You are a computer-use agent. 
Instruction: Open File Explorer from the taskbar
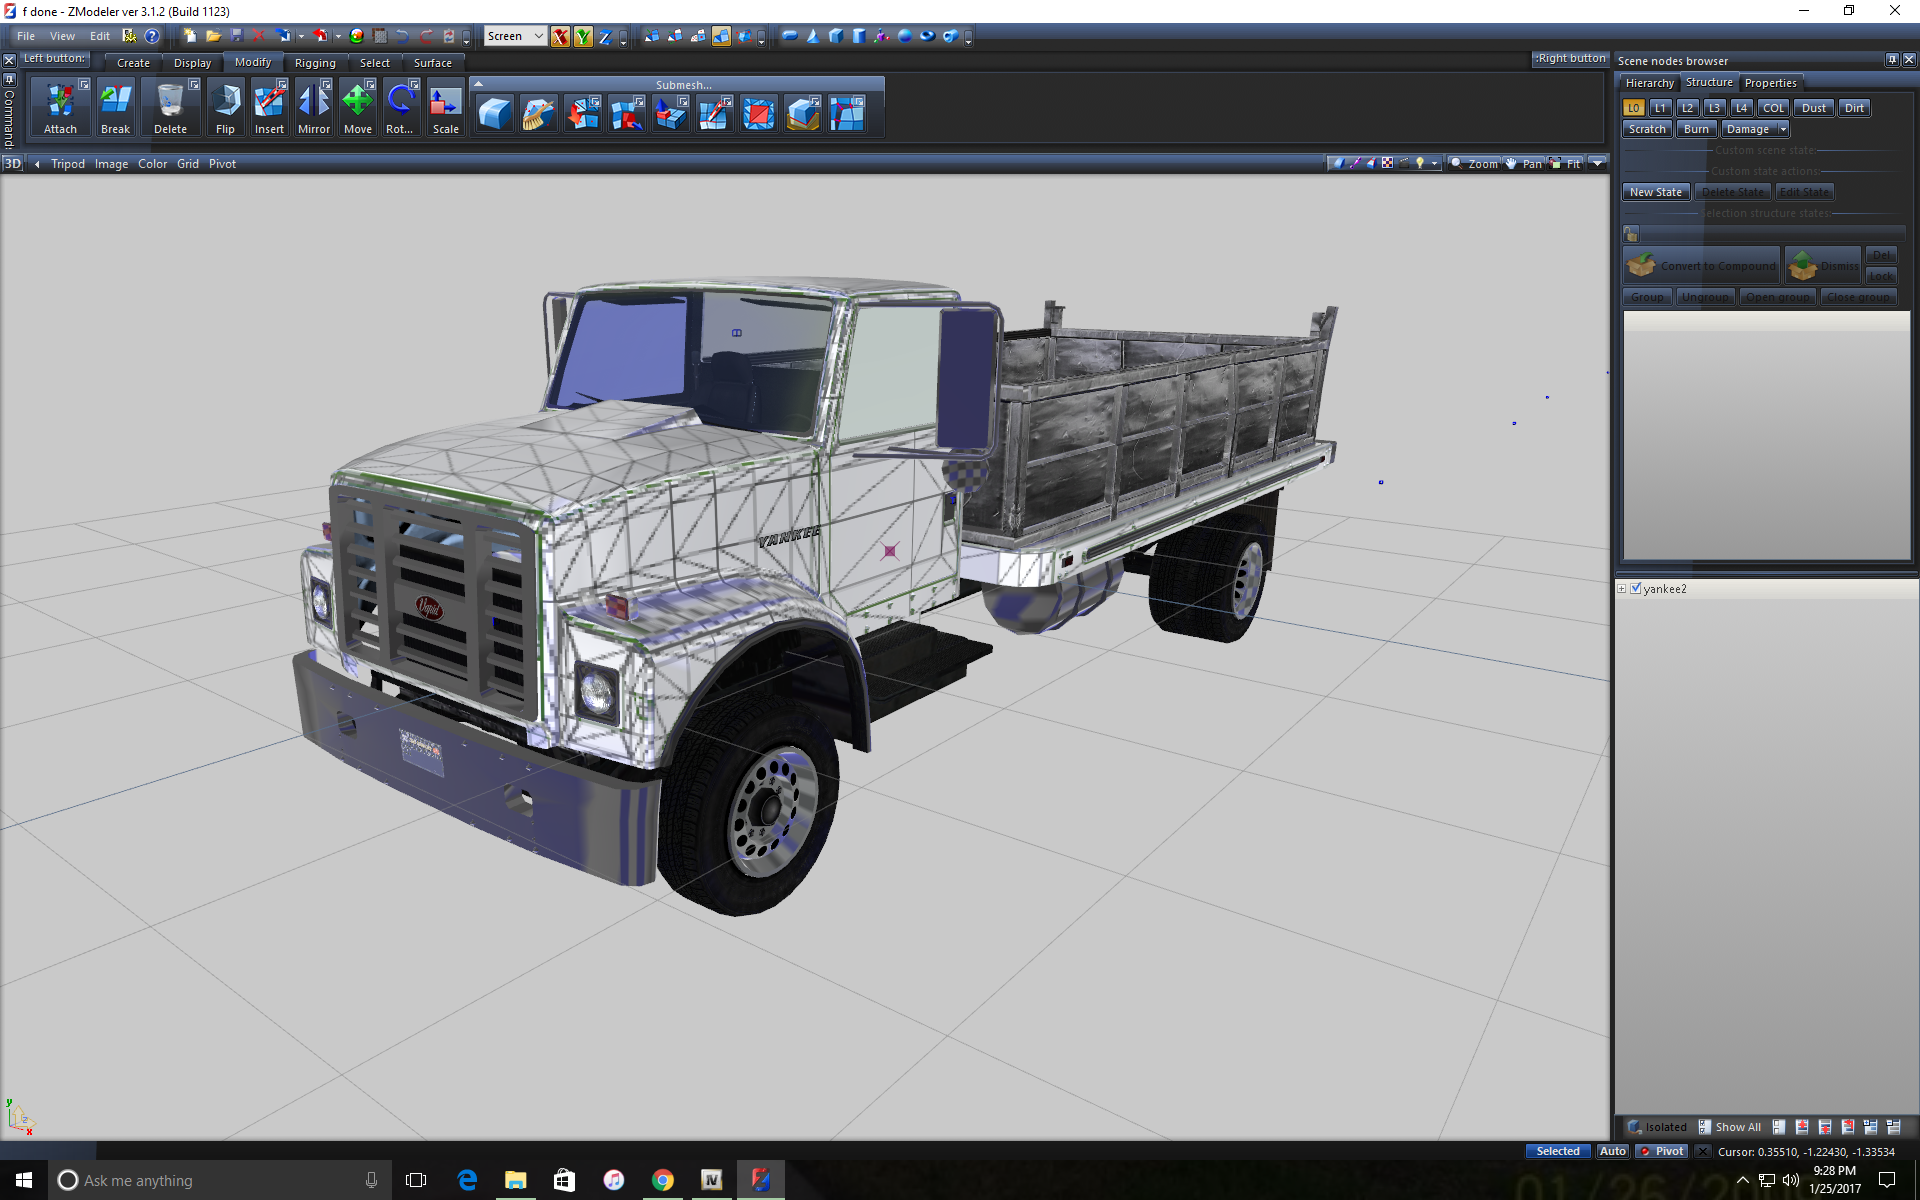(x=515, y=1180)
